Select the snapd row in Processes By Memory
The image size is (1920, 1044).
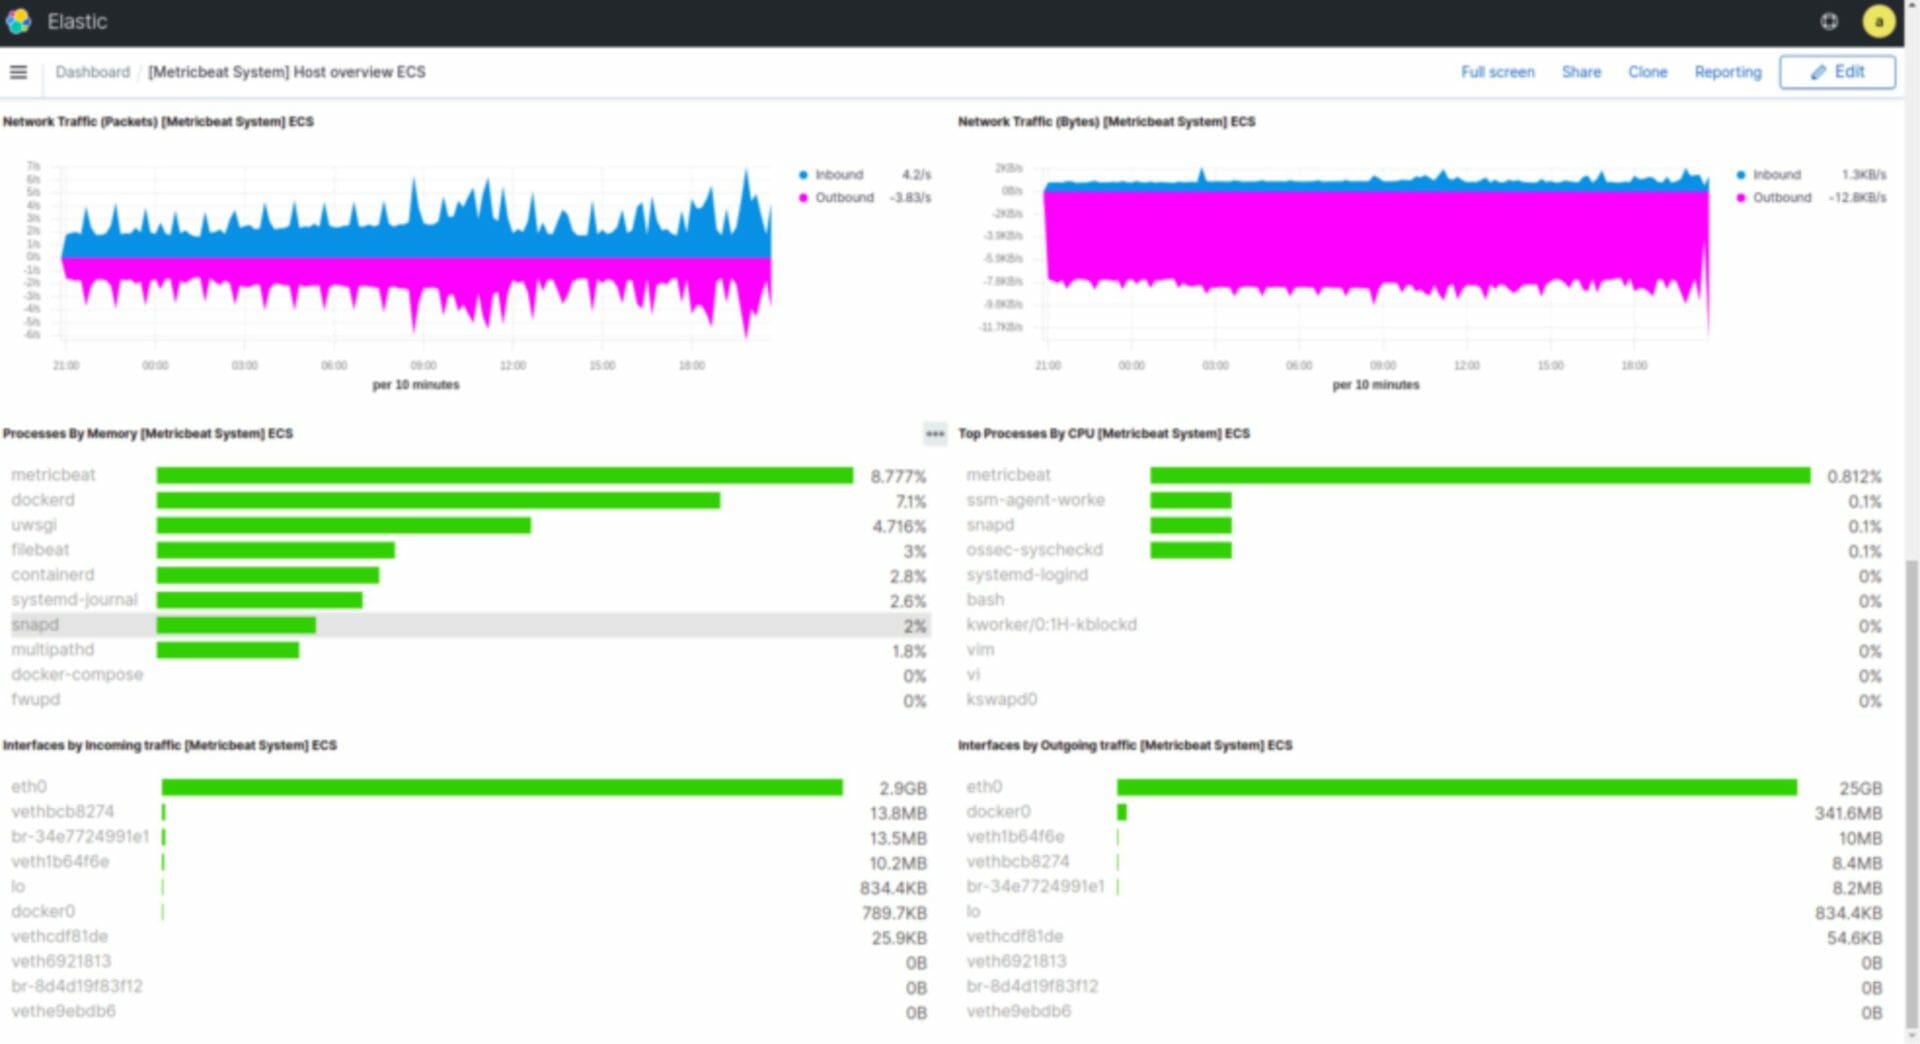[x=35, y=625]
